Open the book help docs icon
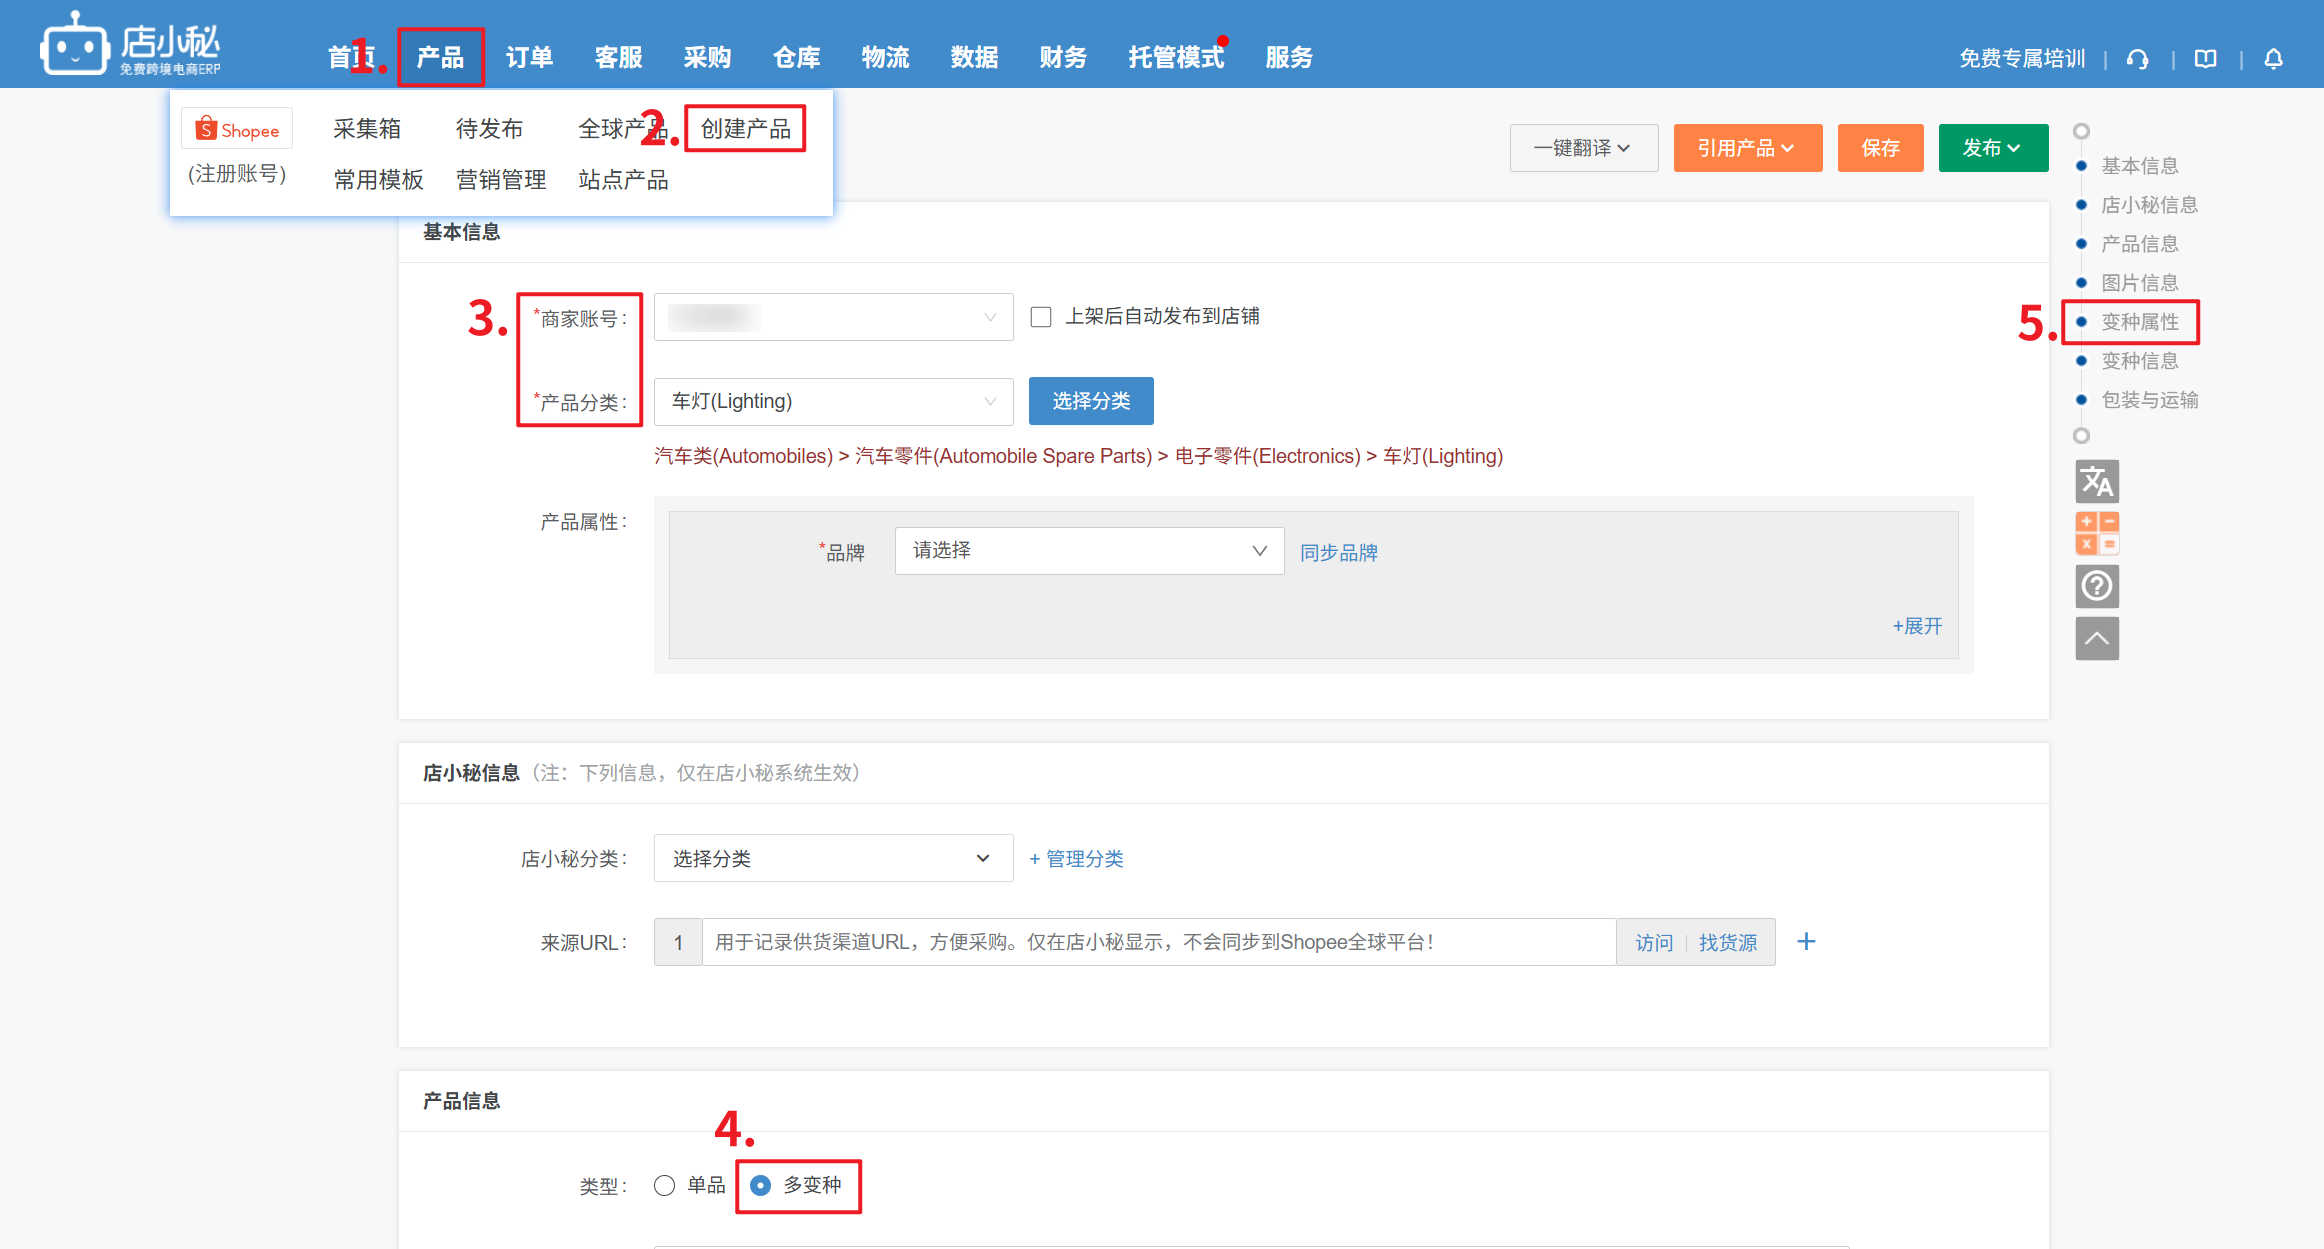The height and width of the screenshot is (1249, 2324). tap(2205, 59)
